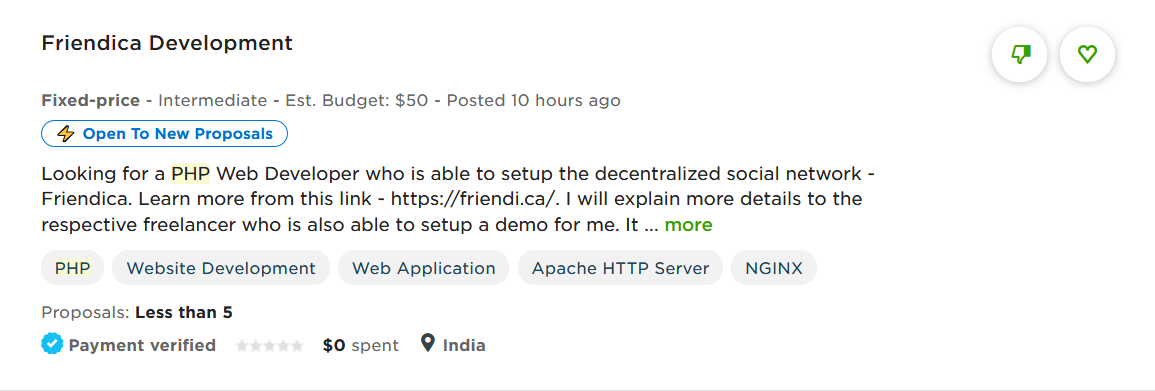Select the Website Development skill tag

tap(221, 268)
